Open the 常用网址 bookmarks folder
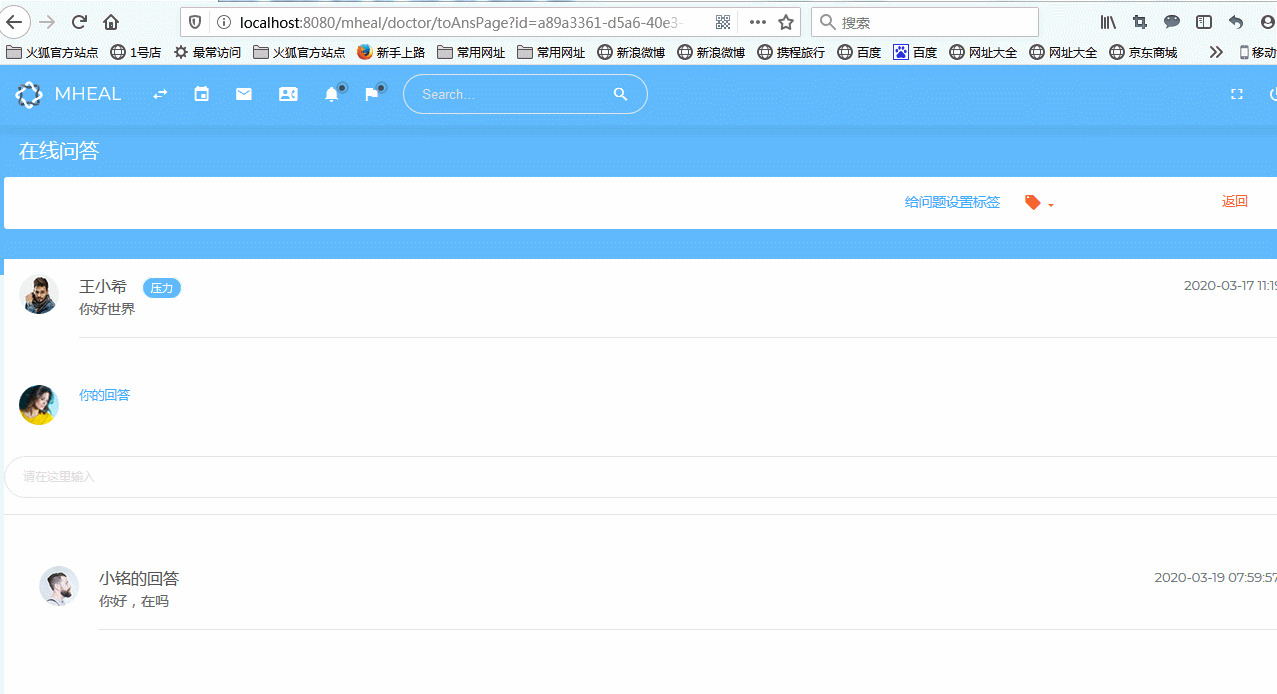Viewport: 1277px width, 694px height. click(470, 51)
